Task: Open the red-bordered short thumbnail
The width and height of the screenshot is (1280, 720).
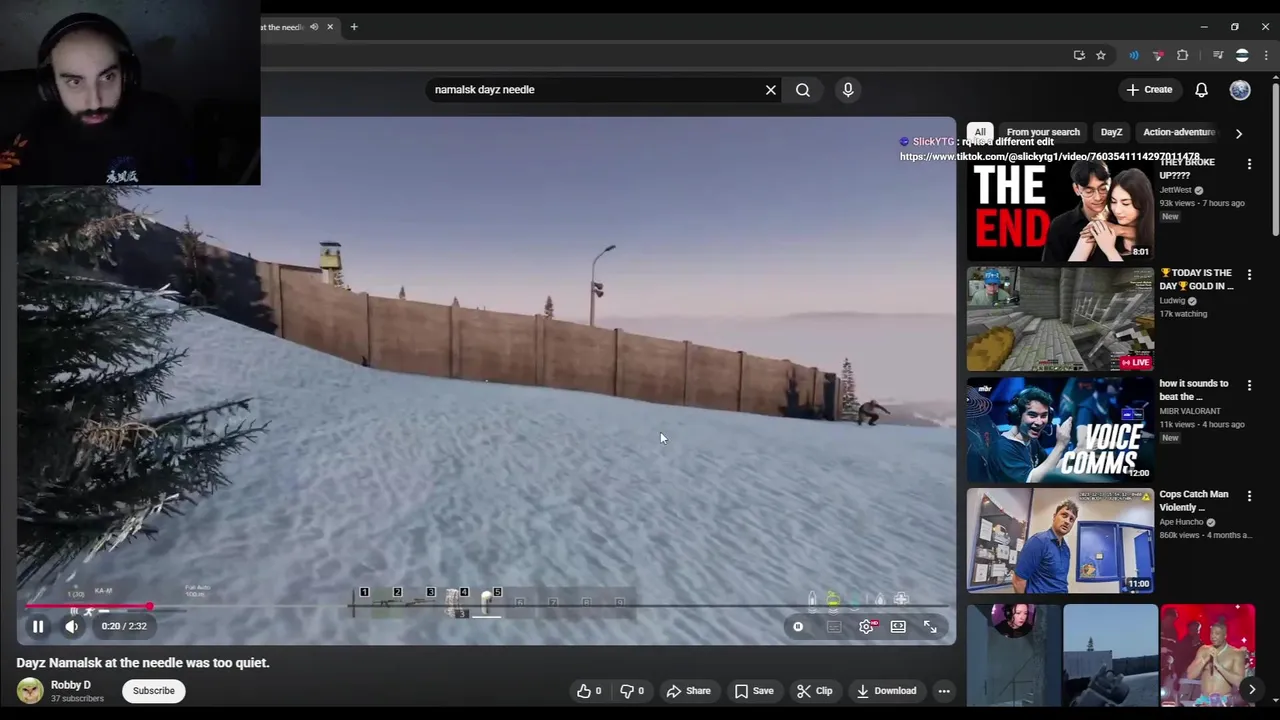Action: 1208,655
